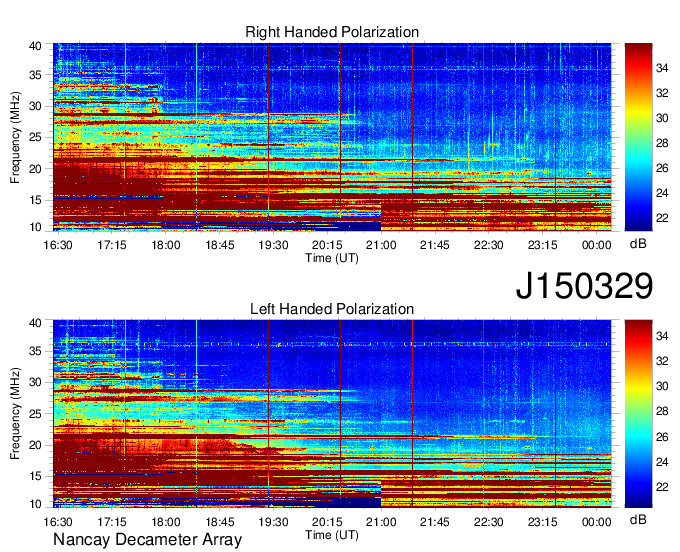Click the 10 MHz tick of Left Handed plot
Viewport: 680px width, 552px height.
35,504
